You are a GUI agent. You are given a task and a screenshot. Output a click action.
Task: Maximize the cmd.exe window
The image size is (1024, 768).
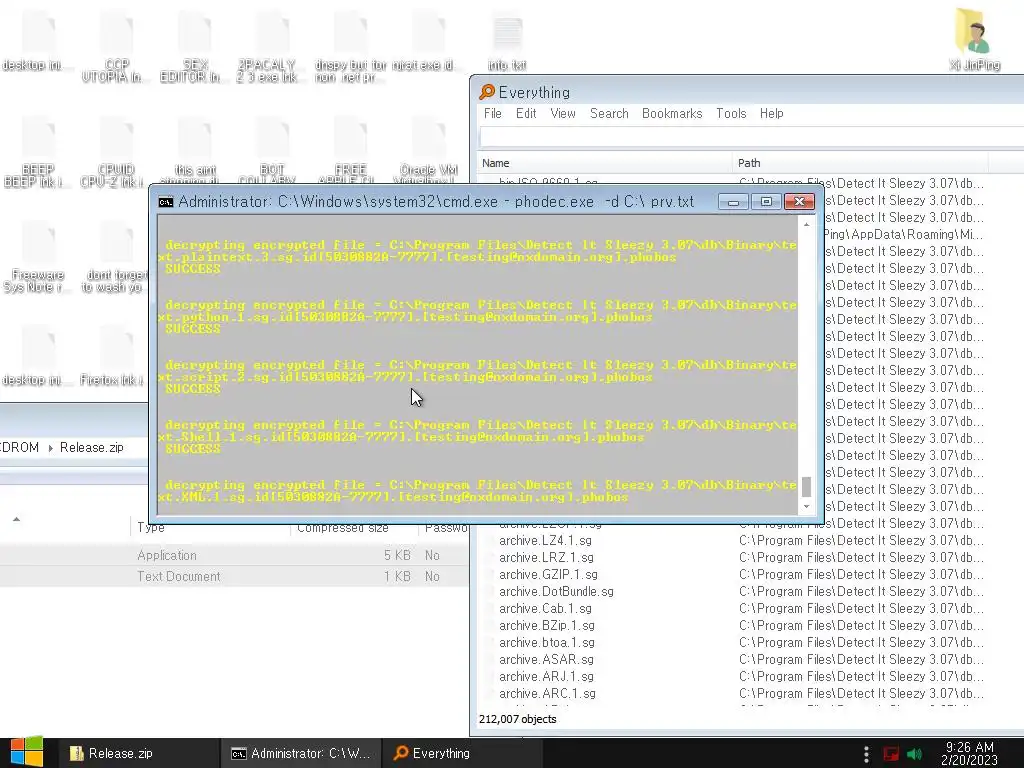766,202
